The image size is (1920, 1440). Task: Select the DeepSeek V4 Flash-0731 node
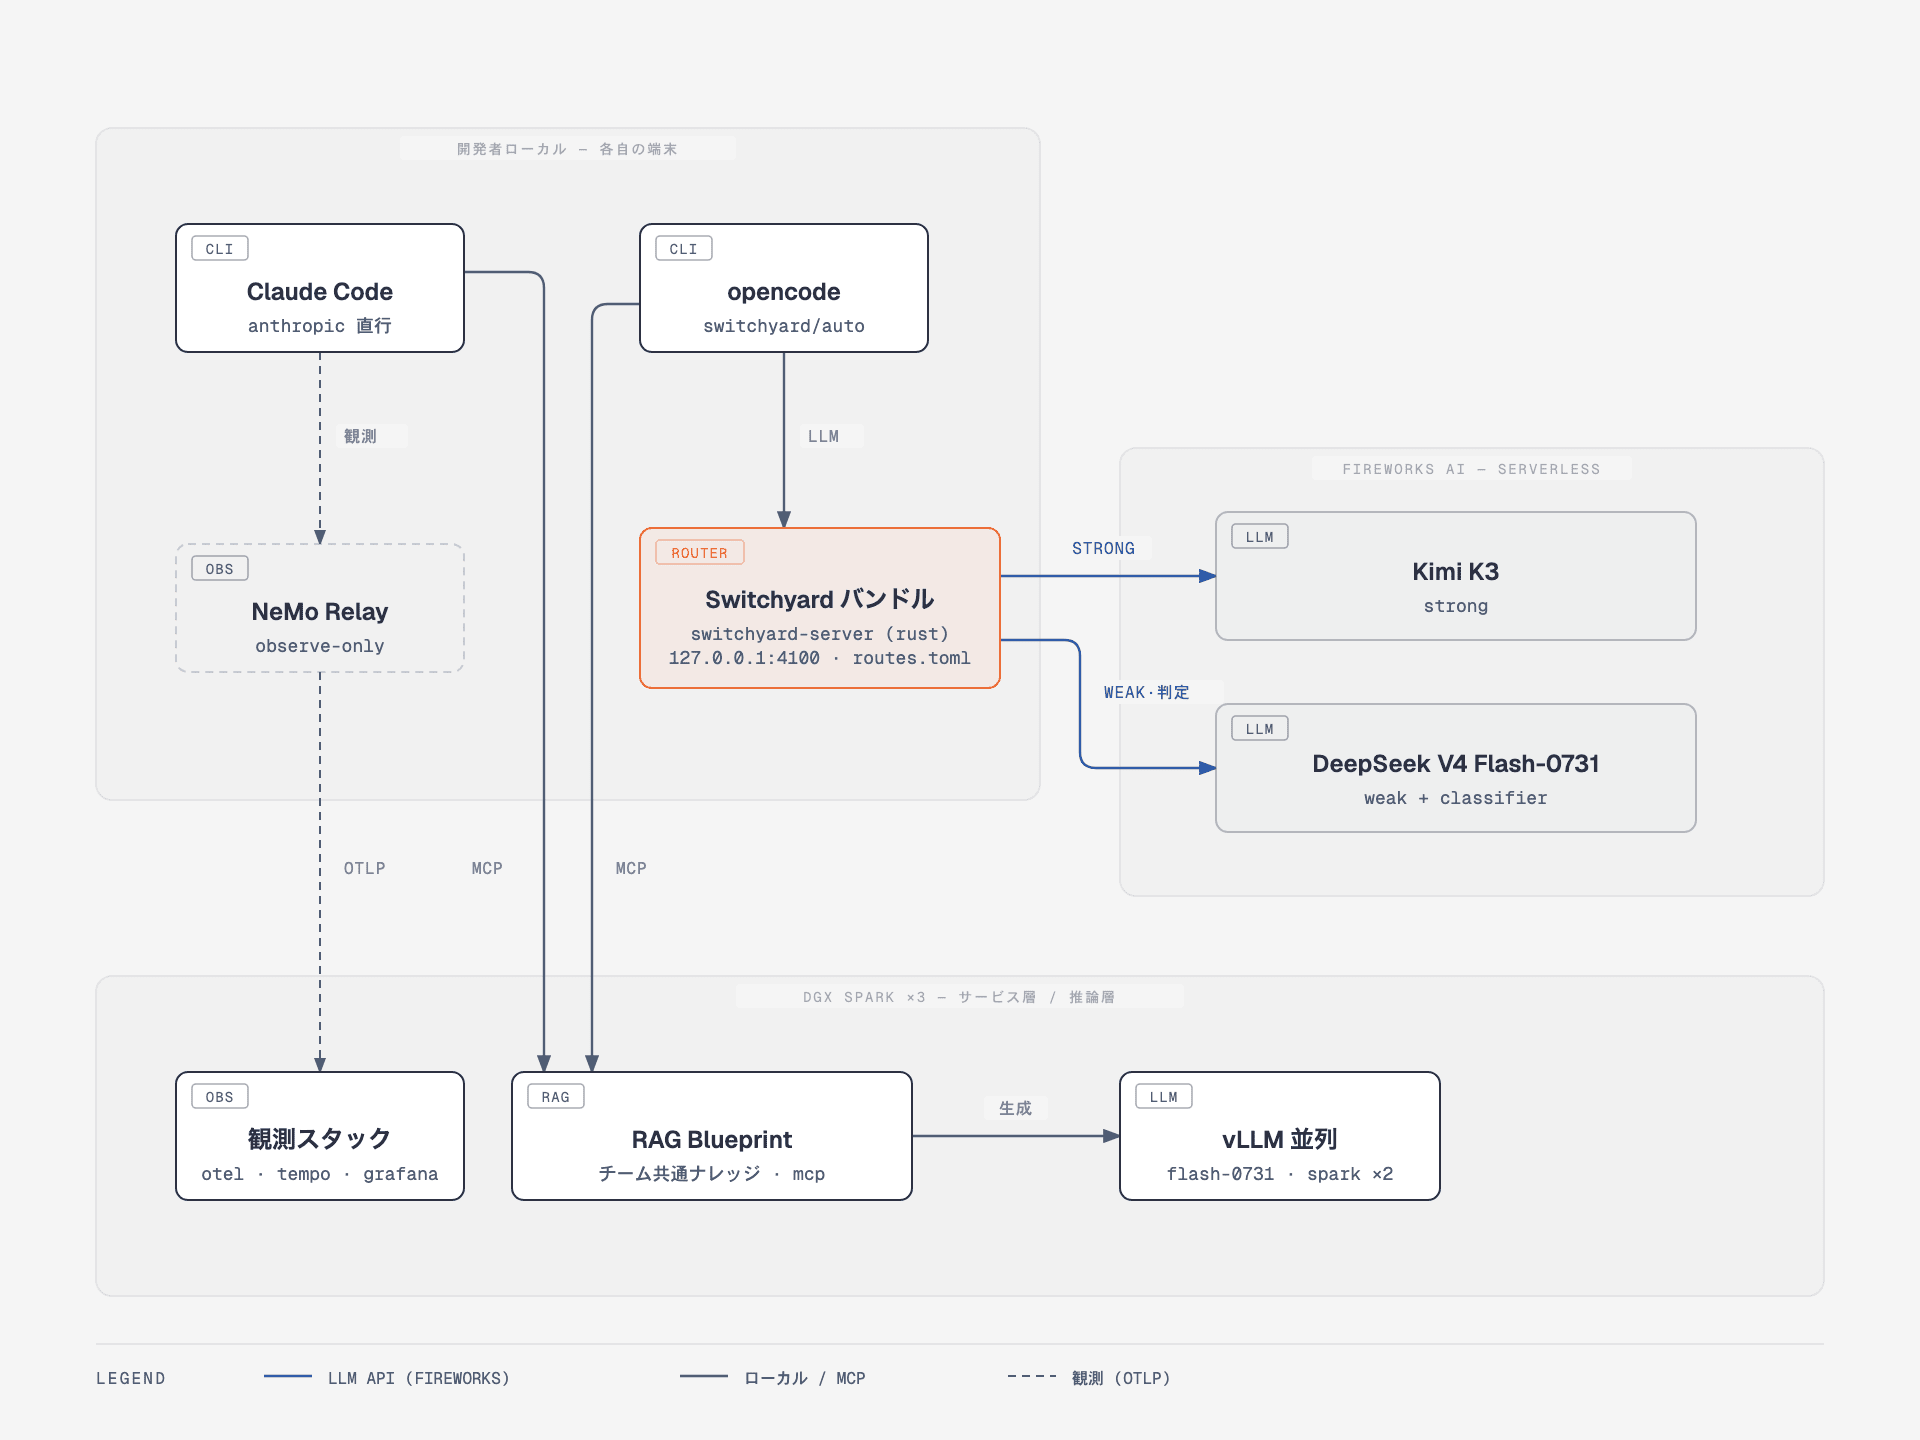[x=1456, y=768]
